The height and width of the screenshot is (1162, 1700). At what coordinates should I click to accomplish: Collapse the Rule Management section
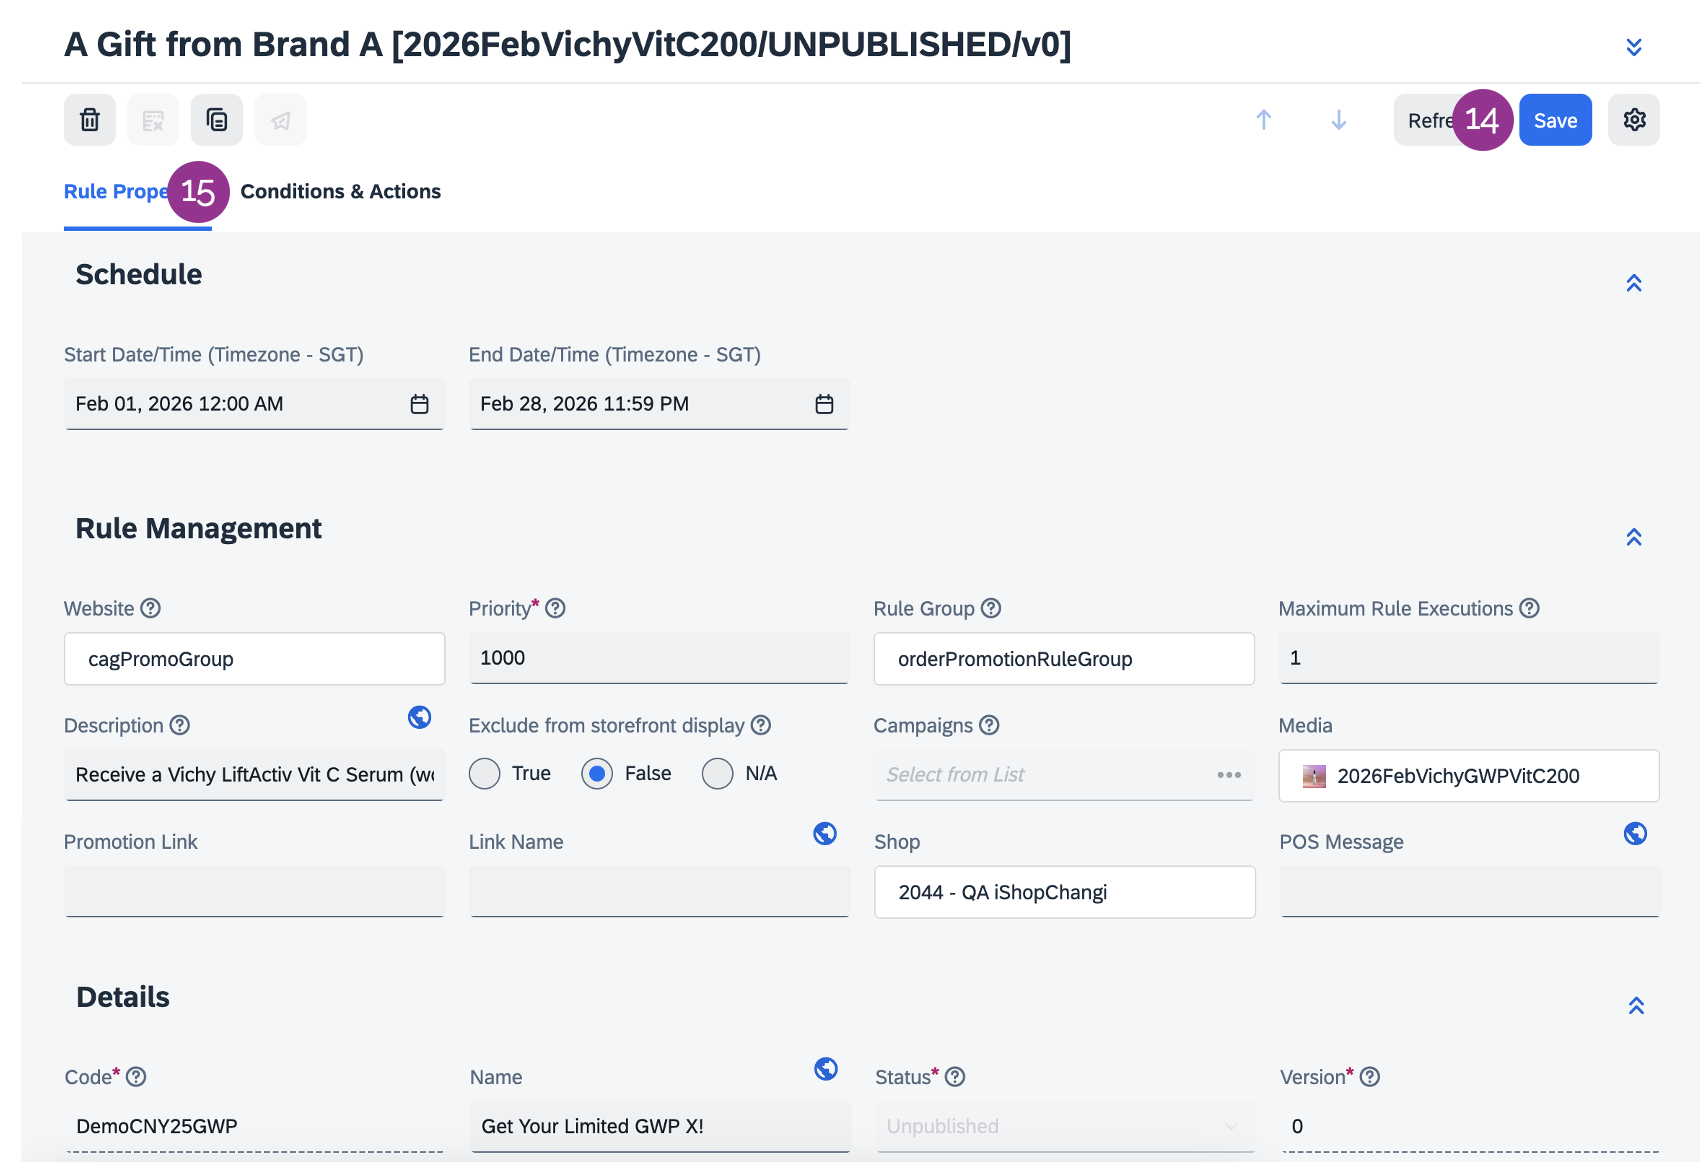click(x=1634, y=537)
